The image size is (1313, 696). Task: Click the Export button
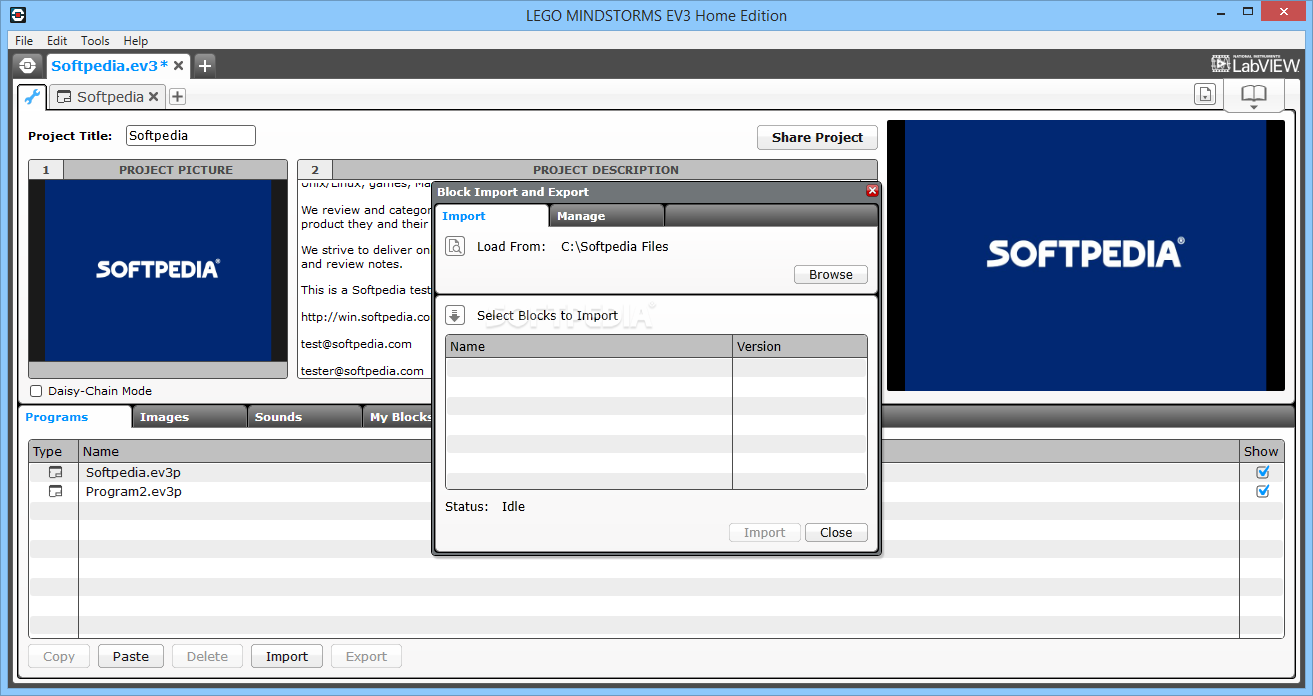point(366,657)
